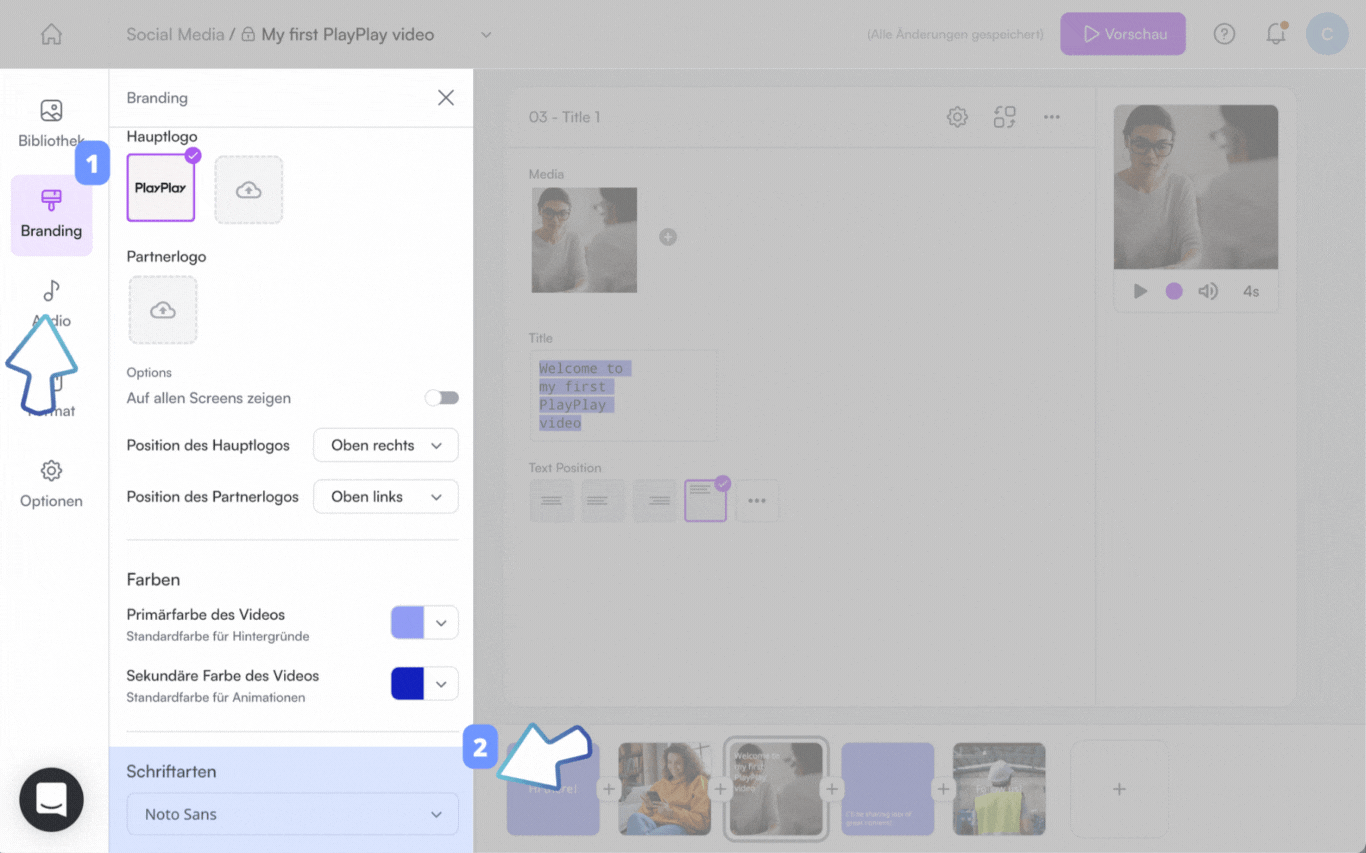
Task: Go to the home icon
Action: click(x=51, y=34)
